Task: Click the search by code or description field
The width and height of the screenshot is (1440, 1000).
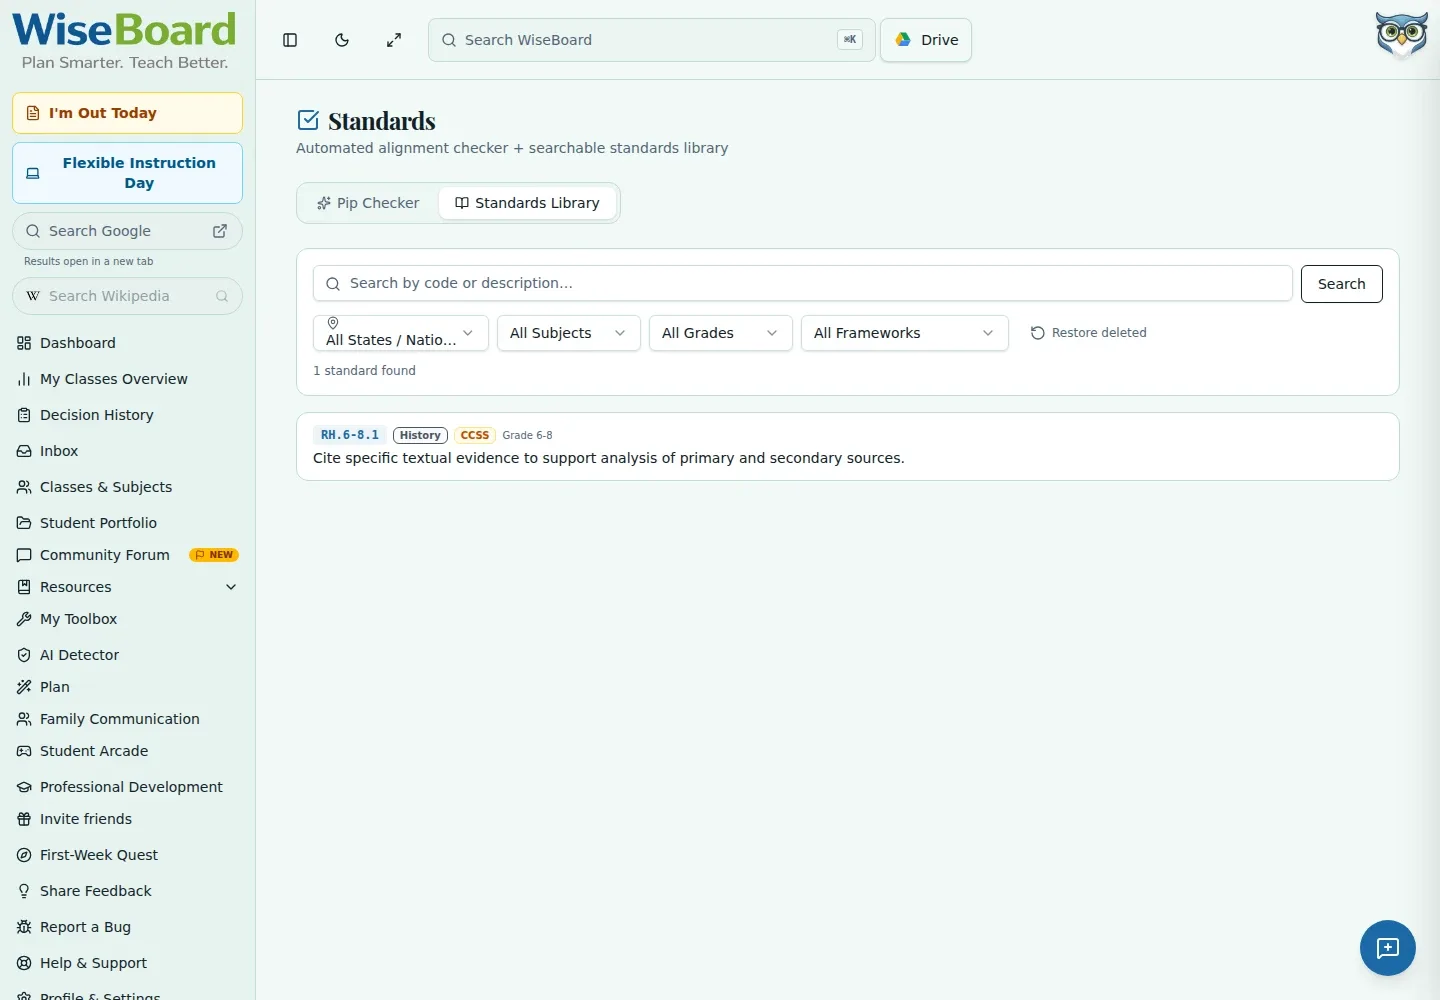Action: point(803,283)
